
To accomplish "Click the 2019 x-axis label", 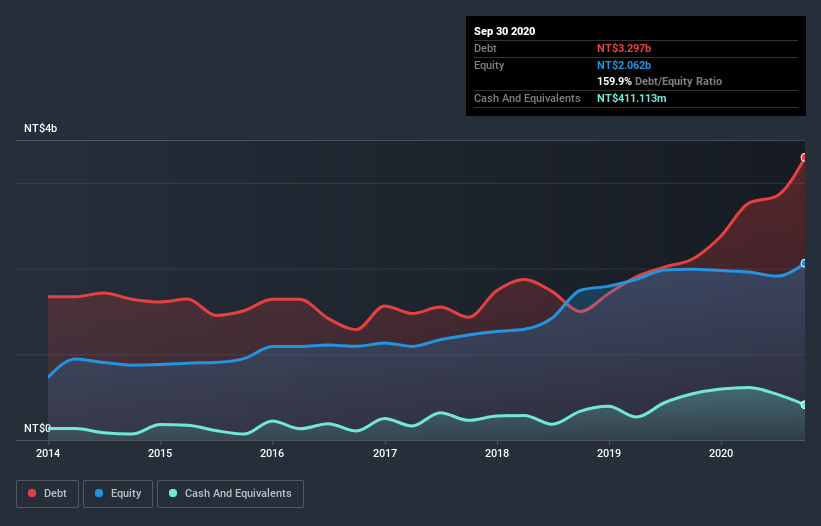I will click(x=609, y=453).
